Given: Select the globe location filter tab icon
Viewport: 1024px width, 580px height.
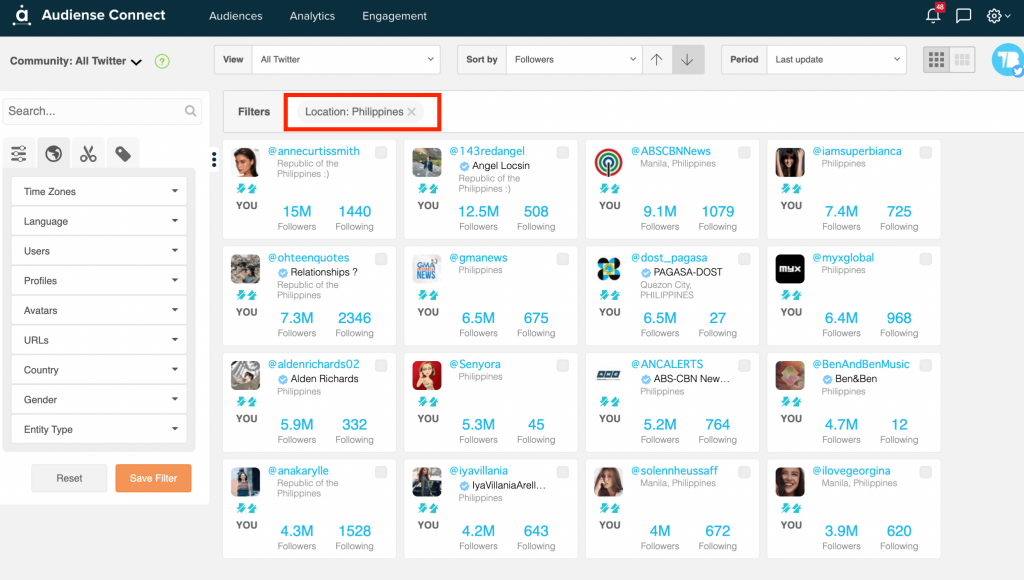Looking at the screenshot, I should point(53,153).
